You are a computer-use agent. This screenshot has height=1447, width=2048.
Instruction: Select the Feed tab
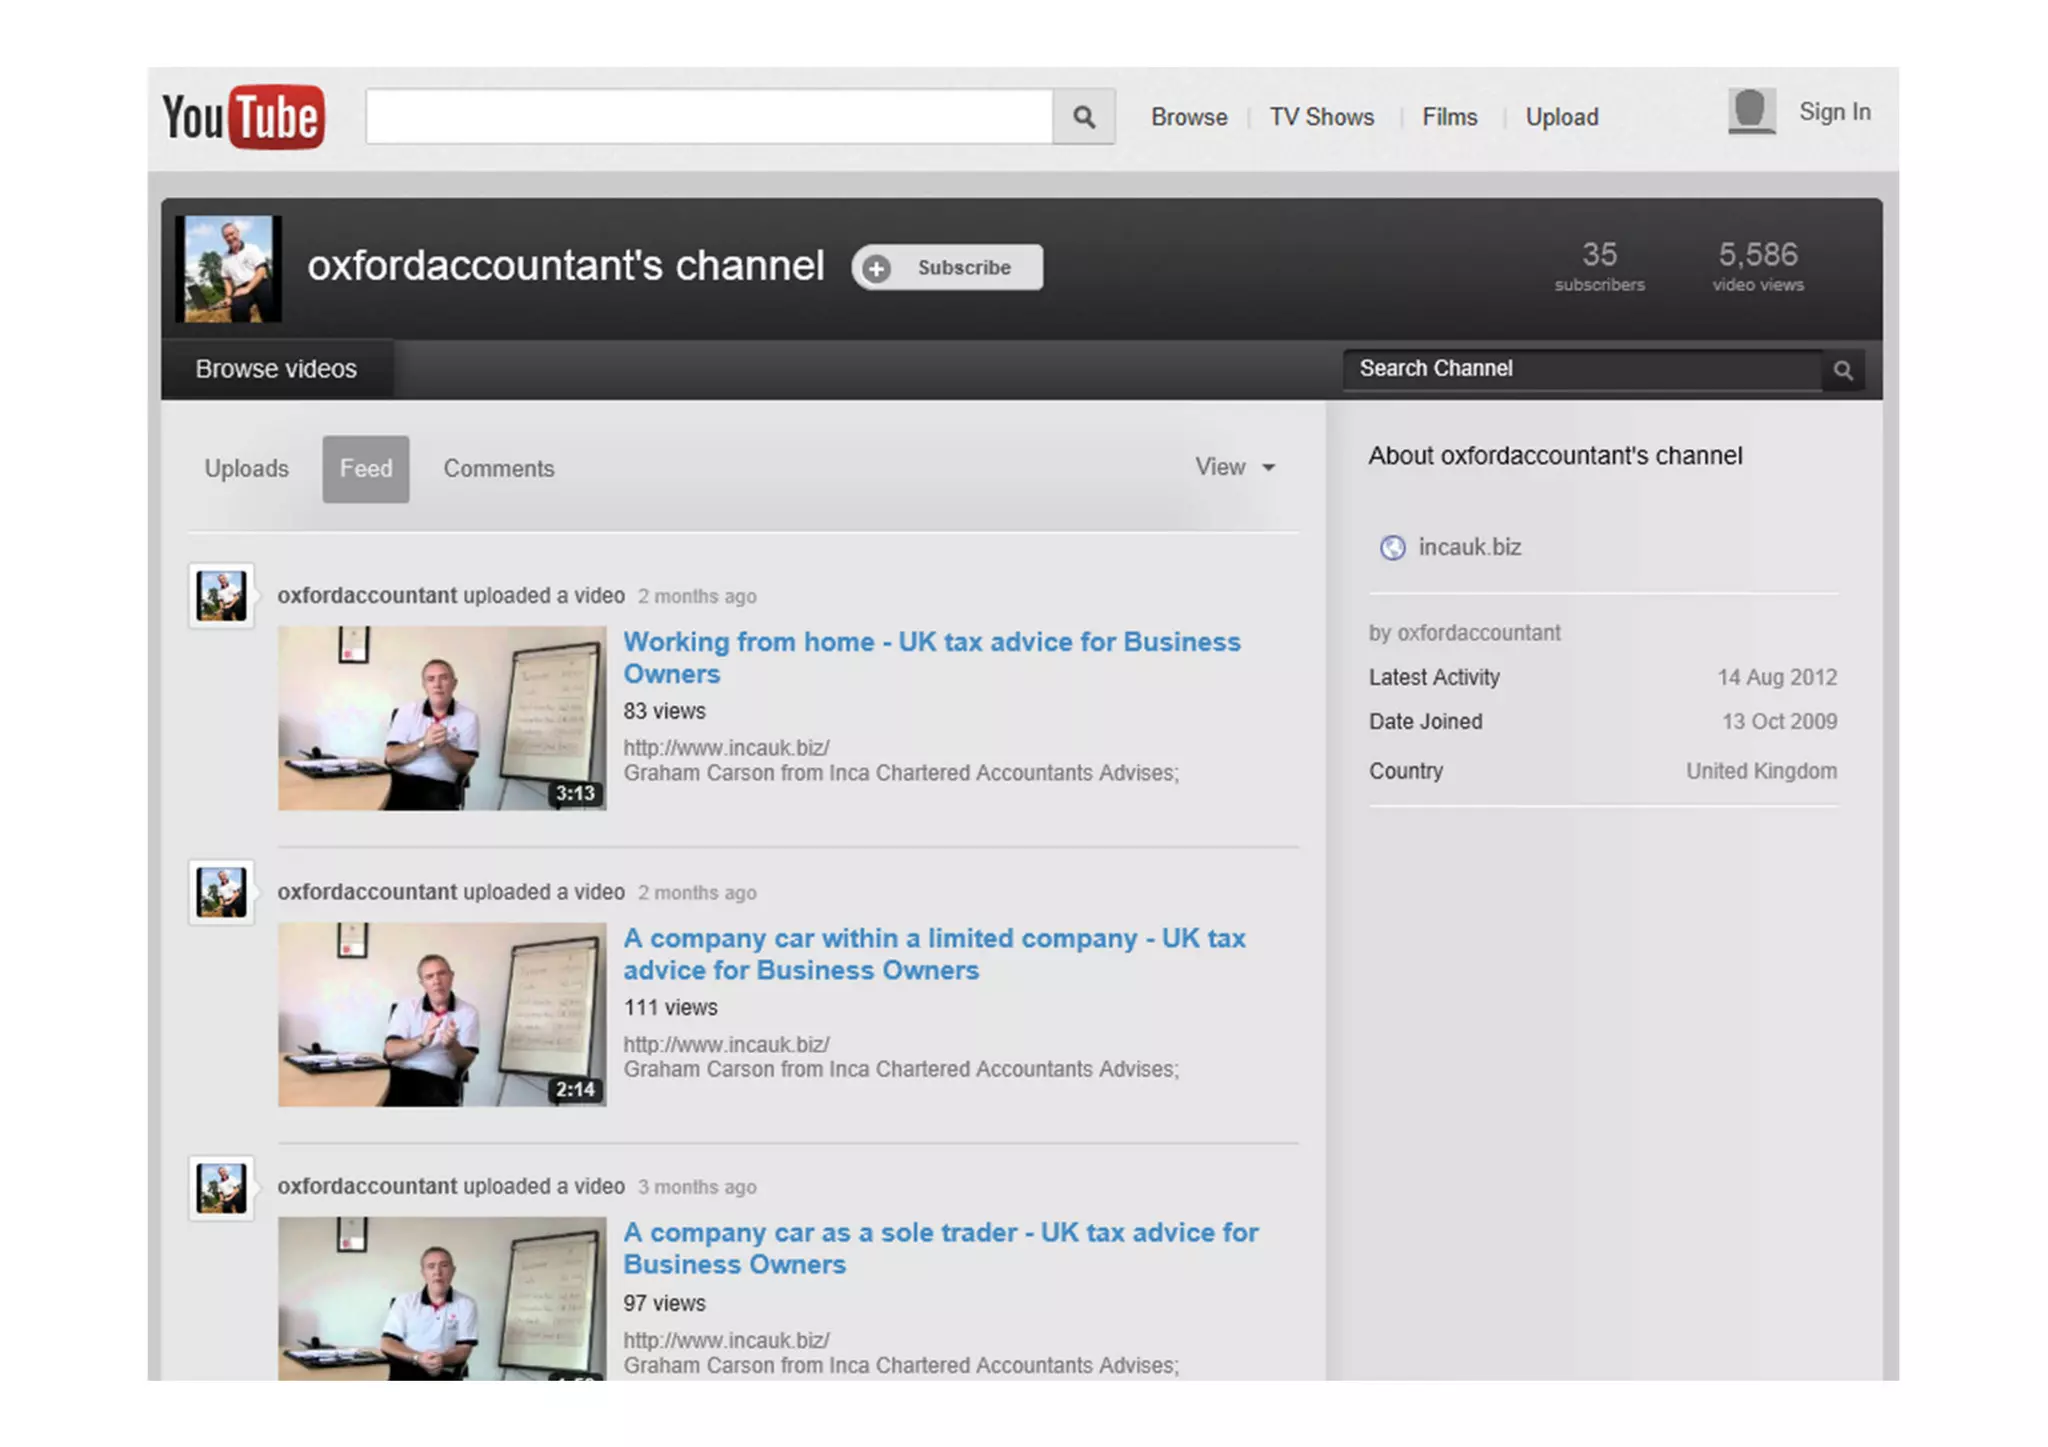365,469
